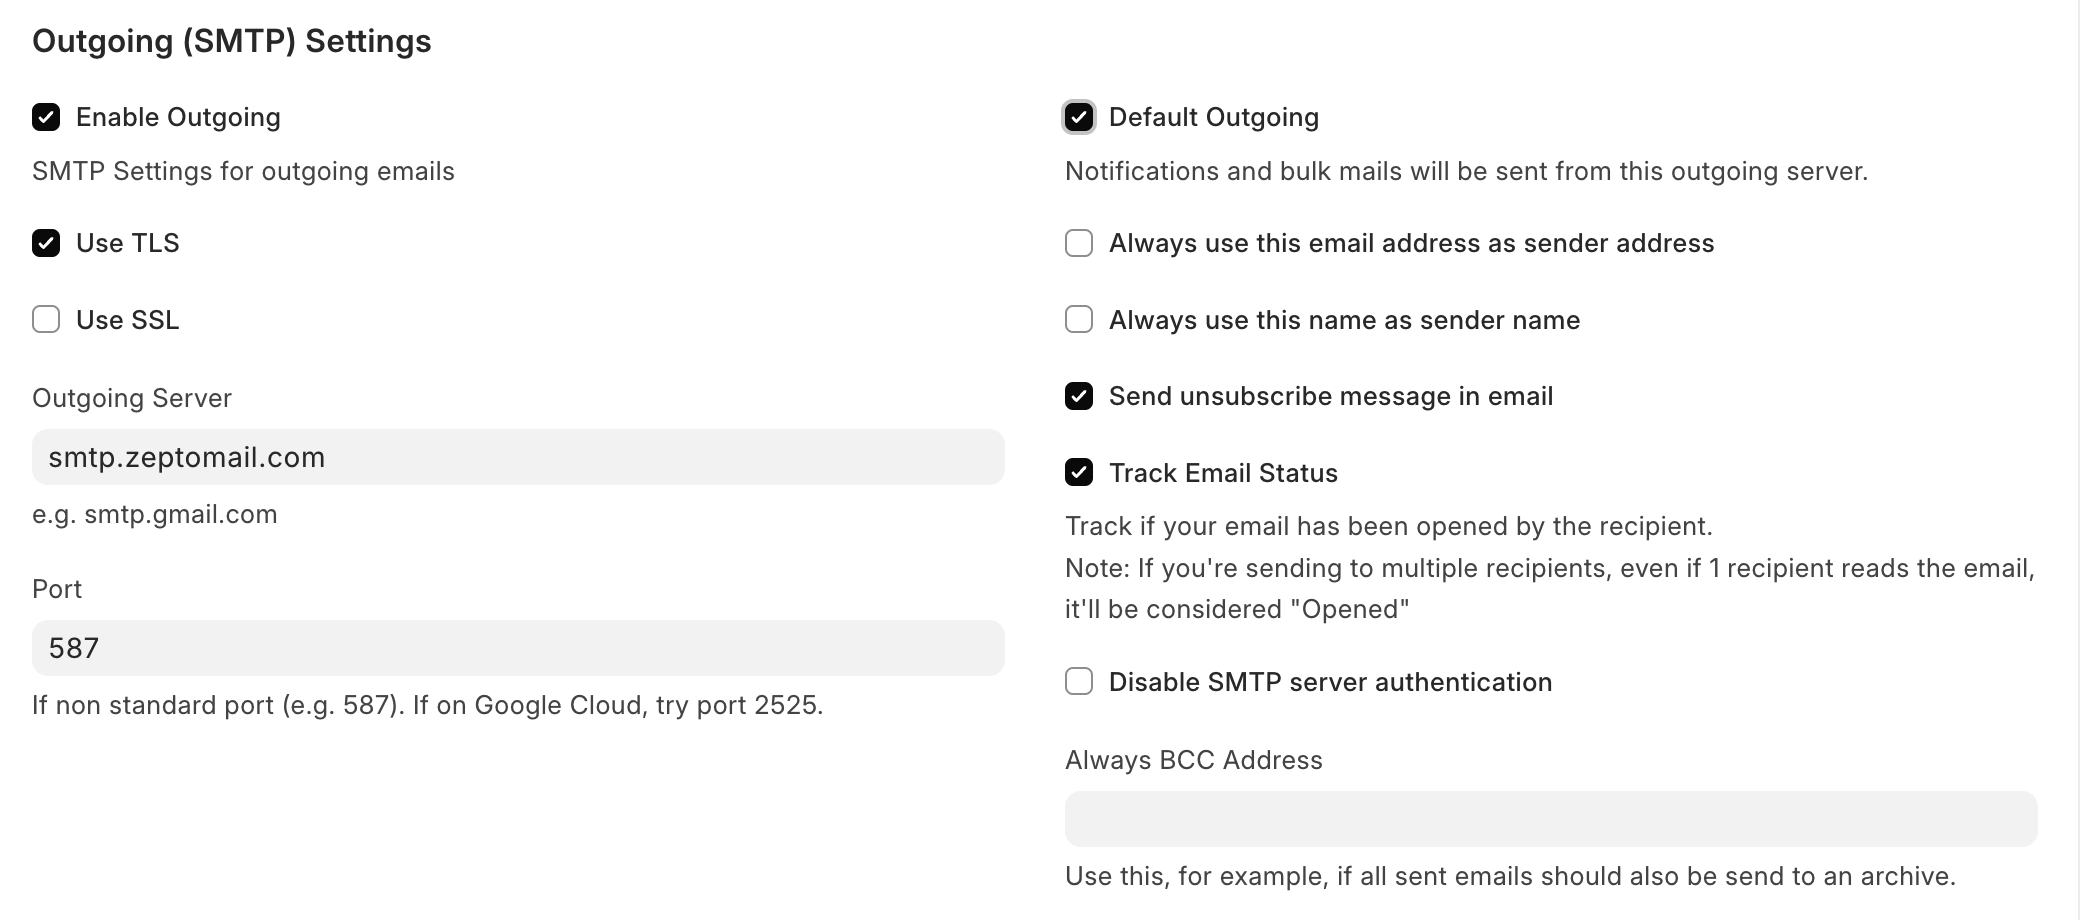Screen dimensions: 2080x920
Task: Check 'Always use this name as sender name'
Action: (1078, 320)
